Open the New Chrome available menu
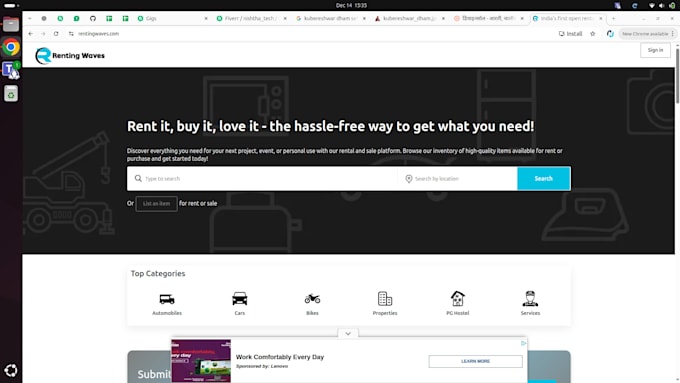The image size is (680, 383). [x=648, y=33]
